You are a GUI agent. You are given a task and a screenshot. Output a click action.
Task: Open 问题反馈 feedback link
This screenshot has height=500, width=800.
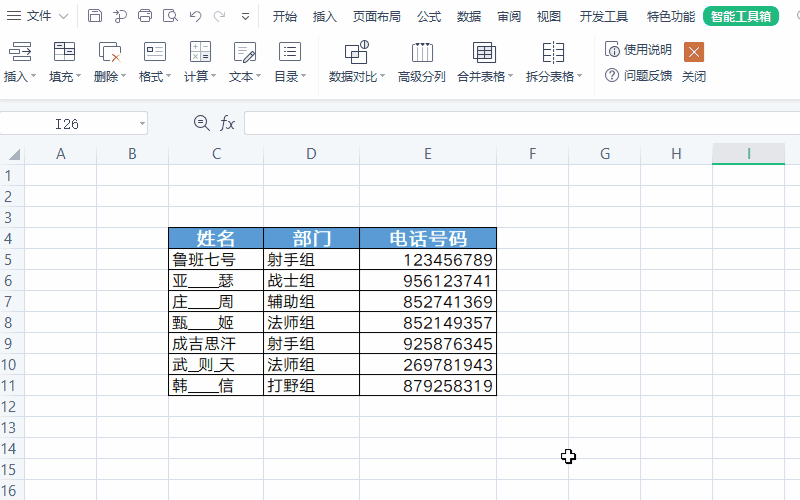click(x=638, y=76)
